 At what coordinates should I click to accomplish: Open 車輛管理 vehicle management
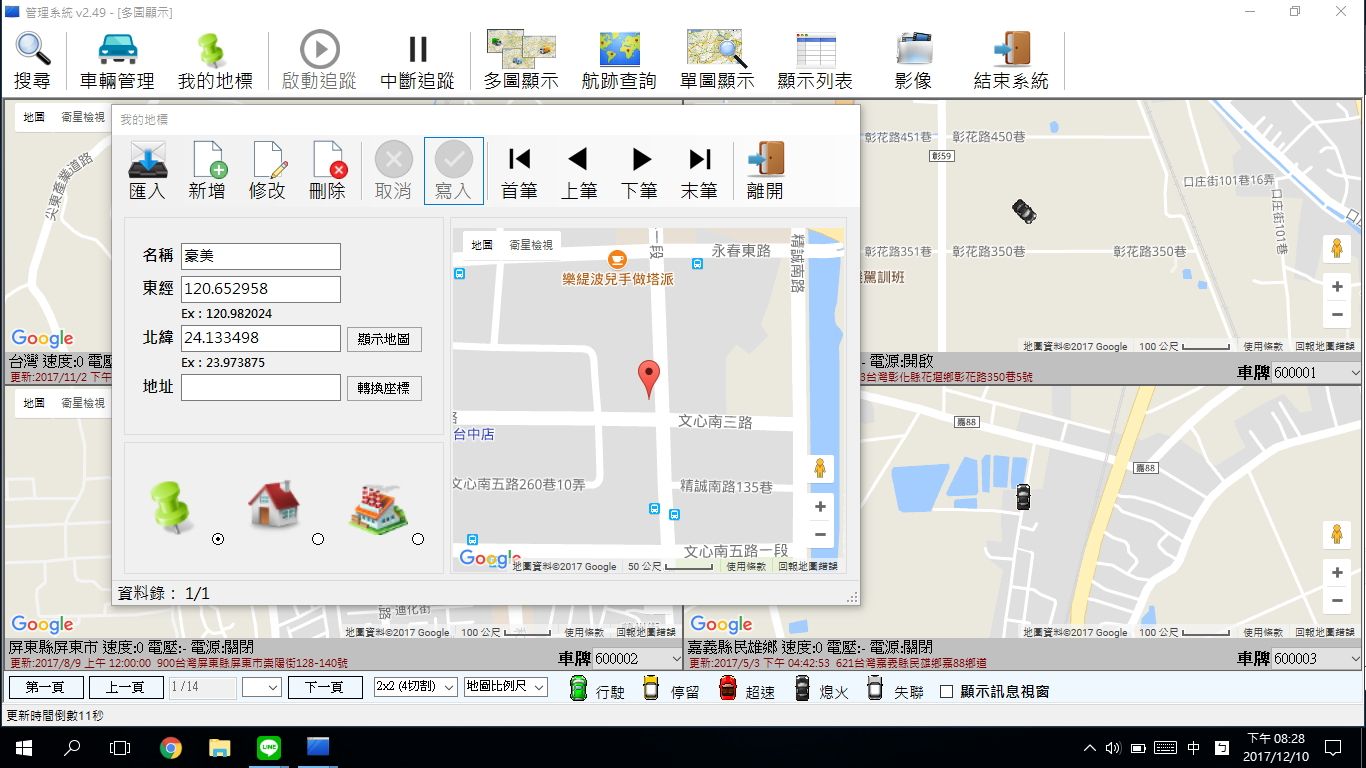(x=117, y=50)
